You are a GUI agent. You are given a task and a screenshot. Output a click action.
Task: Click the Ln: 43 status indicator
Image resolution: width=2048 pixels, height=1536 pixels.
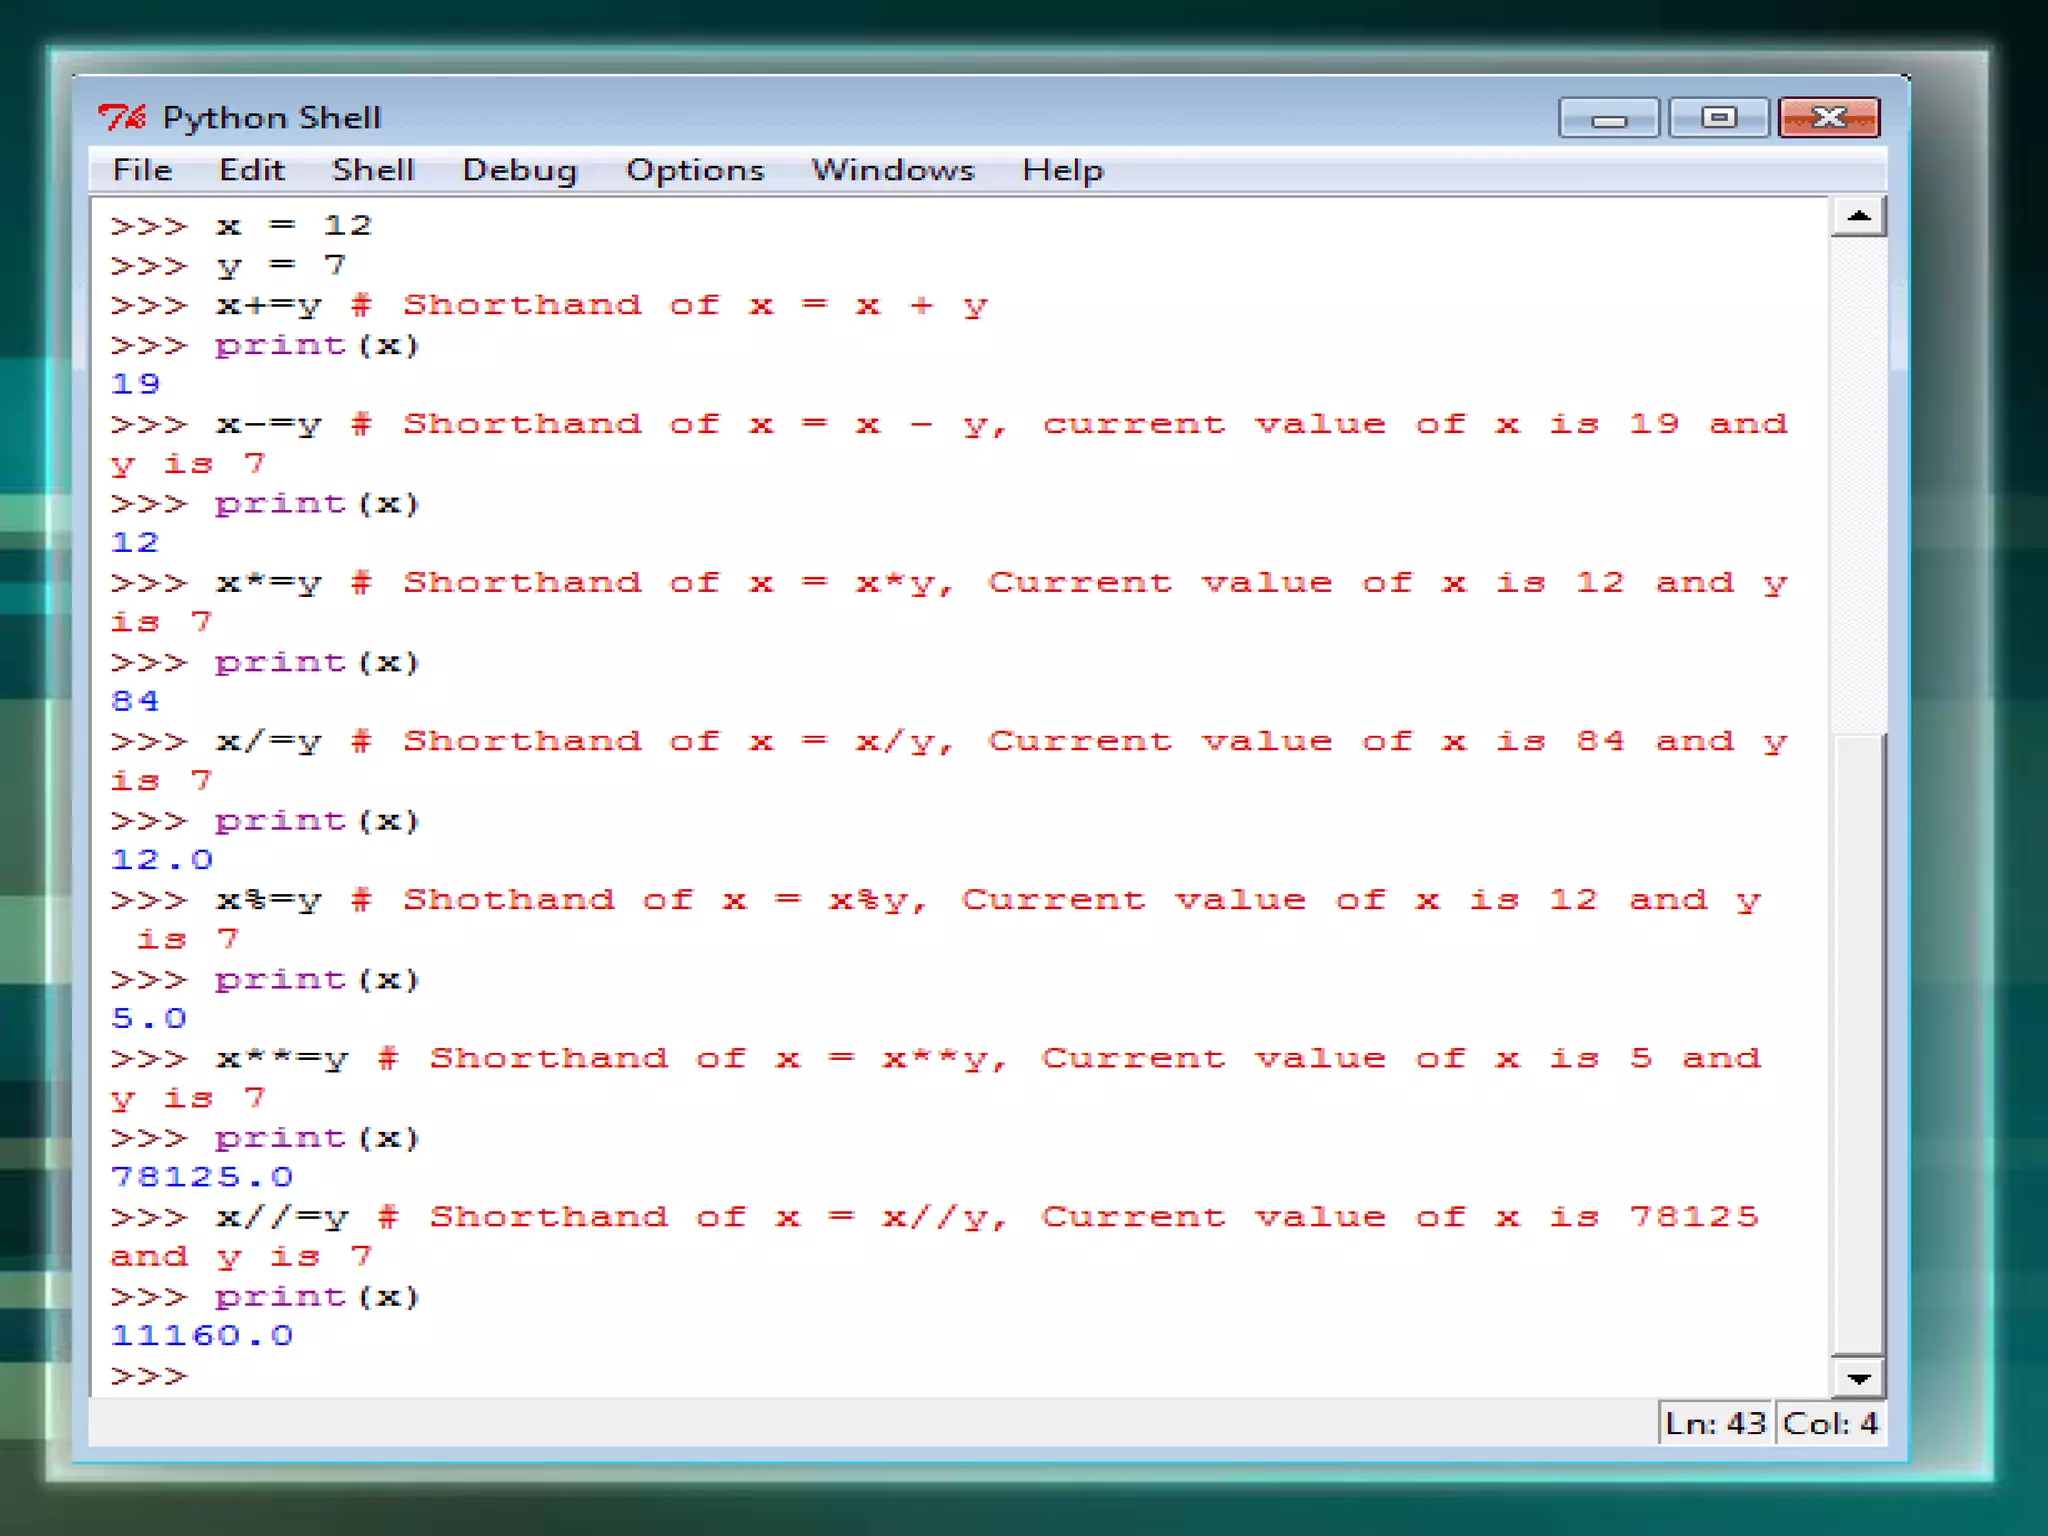point(1714,1423)
